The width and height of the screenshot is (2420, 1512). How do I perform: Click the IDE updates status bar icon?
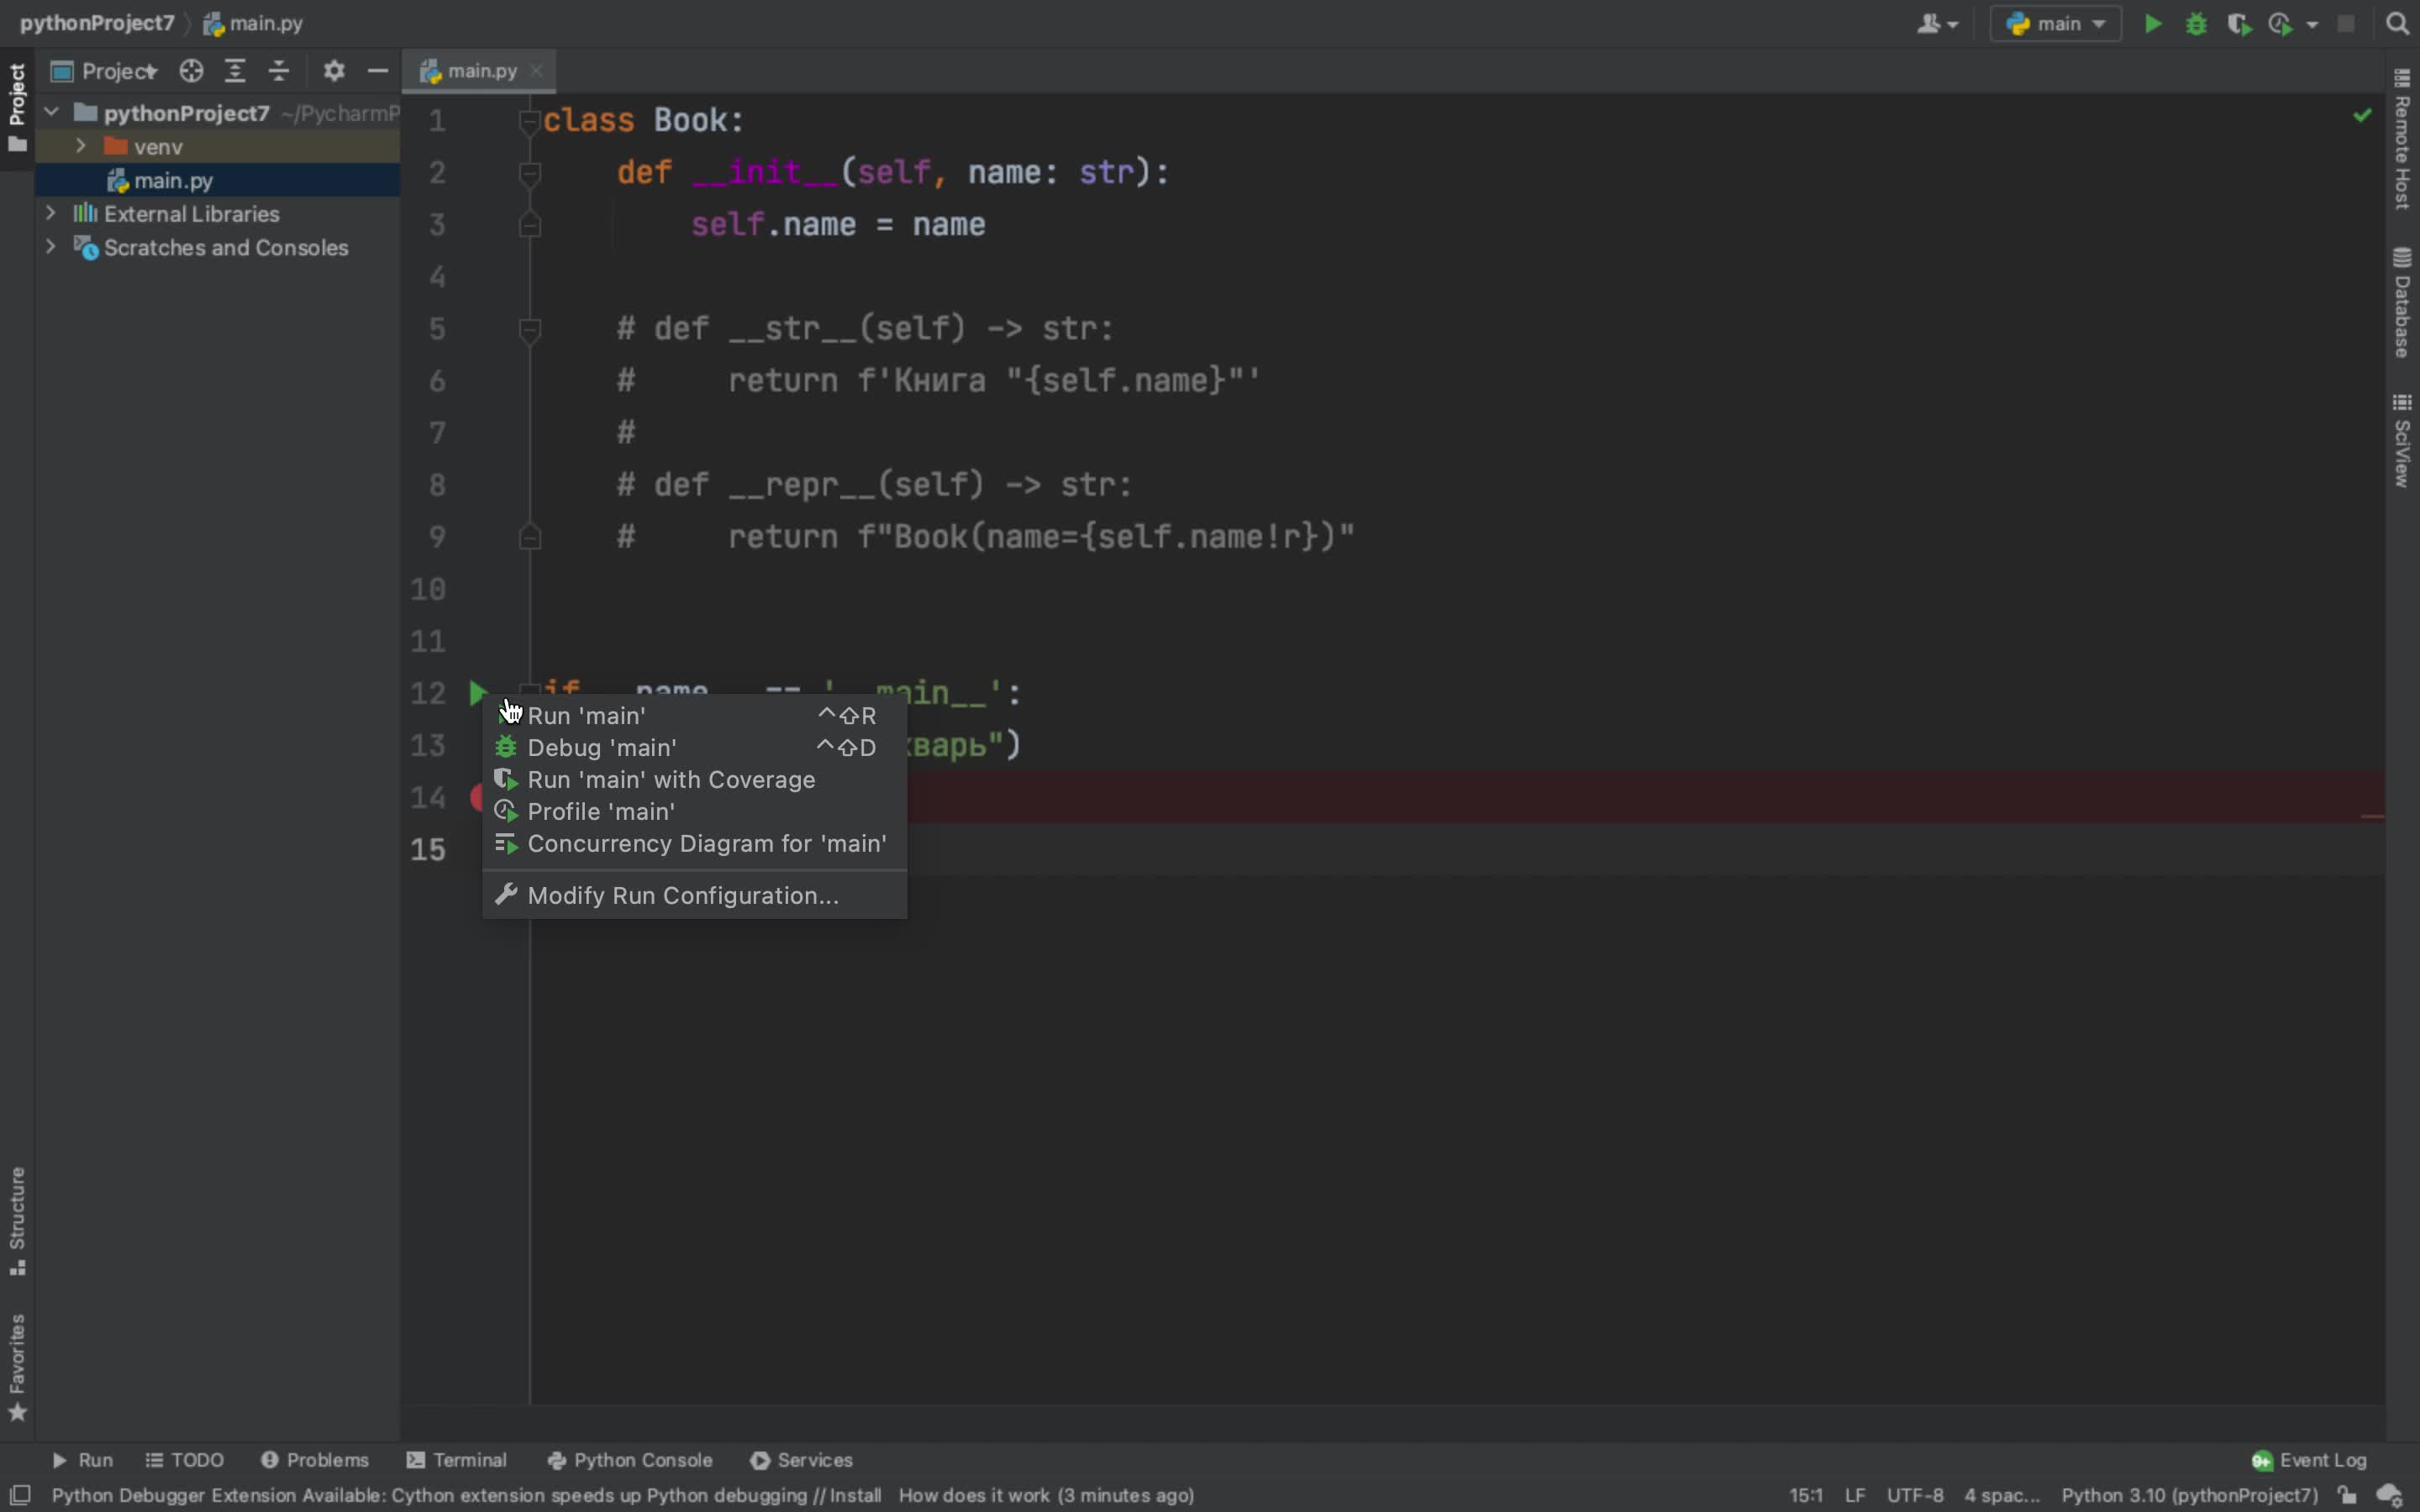click(2390, 1495)
